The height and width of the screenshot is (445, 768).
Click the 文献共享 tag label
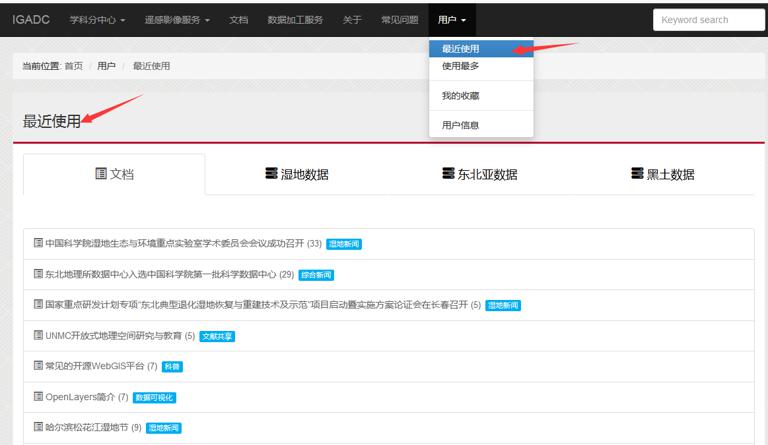tap(217, 336)
